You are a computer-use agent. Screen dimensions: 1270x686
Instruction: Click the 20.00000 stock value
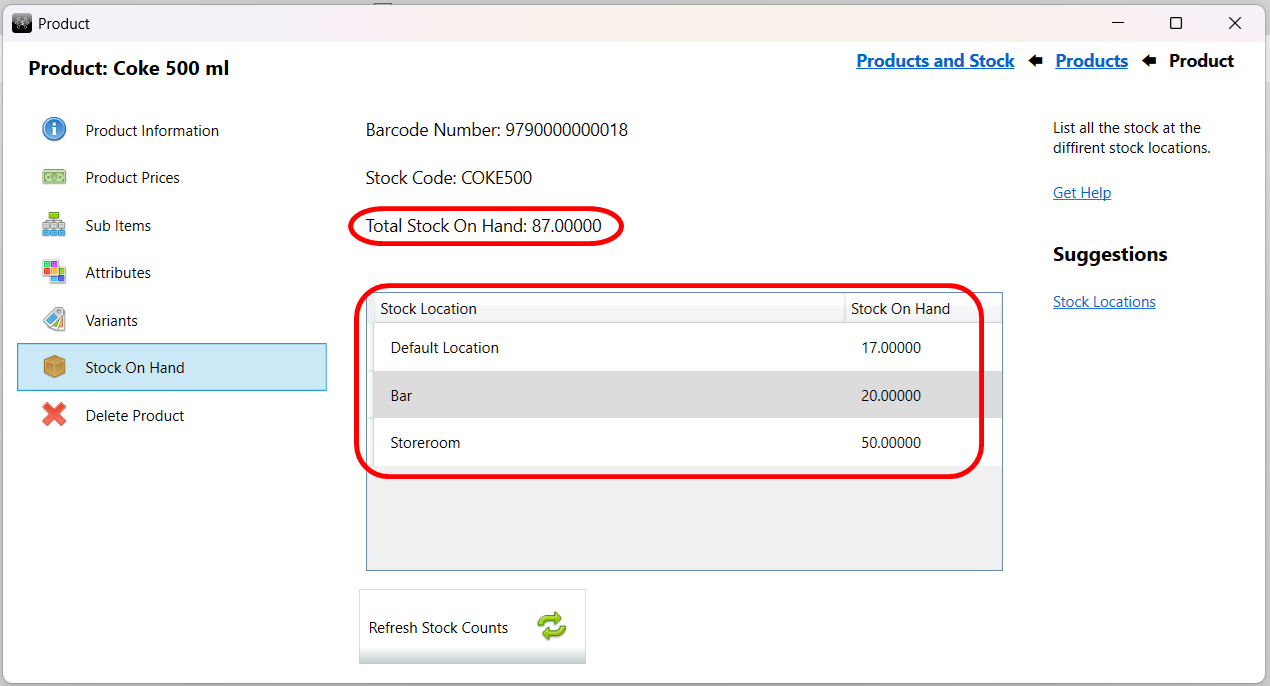[x=891, y=395]
